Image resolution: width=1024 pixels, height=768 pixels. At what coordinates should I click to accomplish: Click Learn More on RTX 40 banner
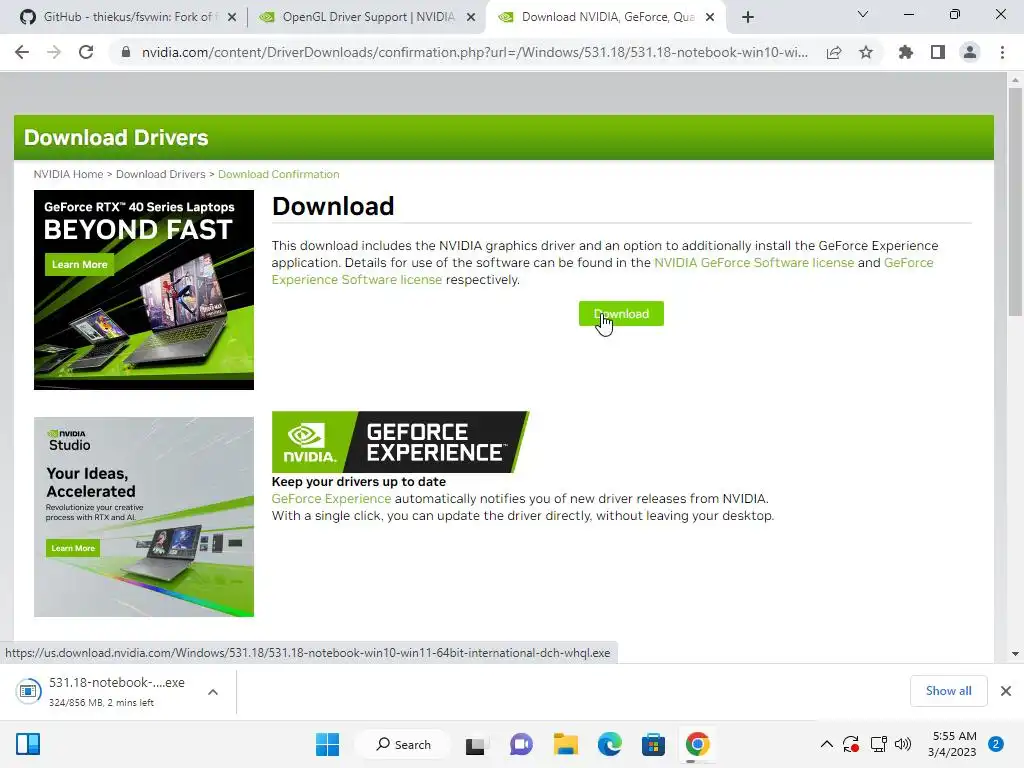click(x=80, y=264)
